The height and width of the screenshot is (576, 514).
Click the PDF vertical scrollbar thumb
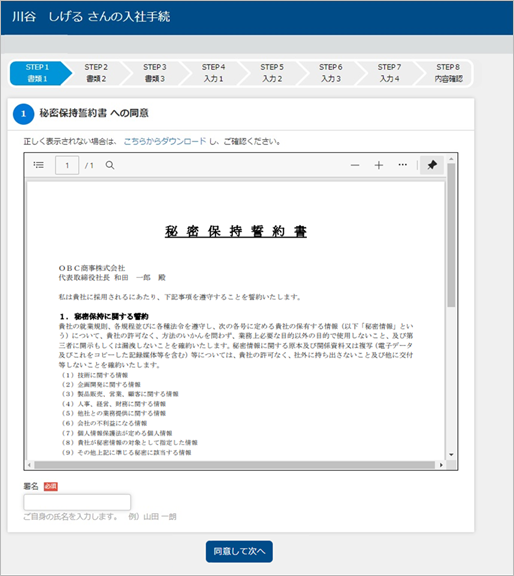pos(451,235)
